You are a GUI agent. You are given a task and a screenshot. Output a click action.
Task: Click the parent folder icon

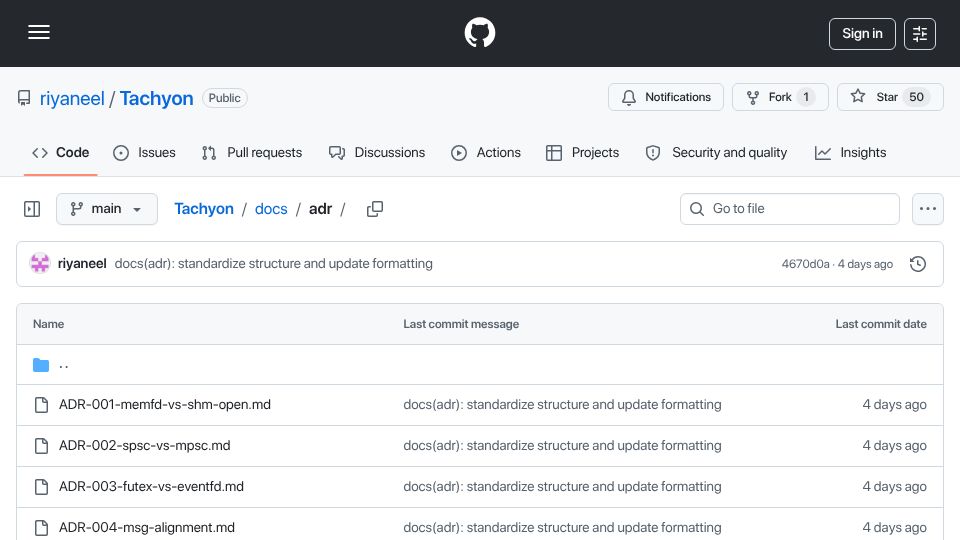(41, 365)
